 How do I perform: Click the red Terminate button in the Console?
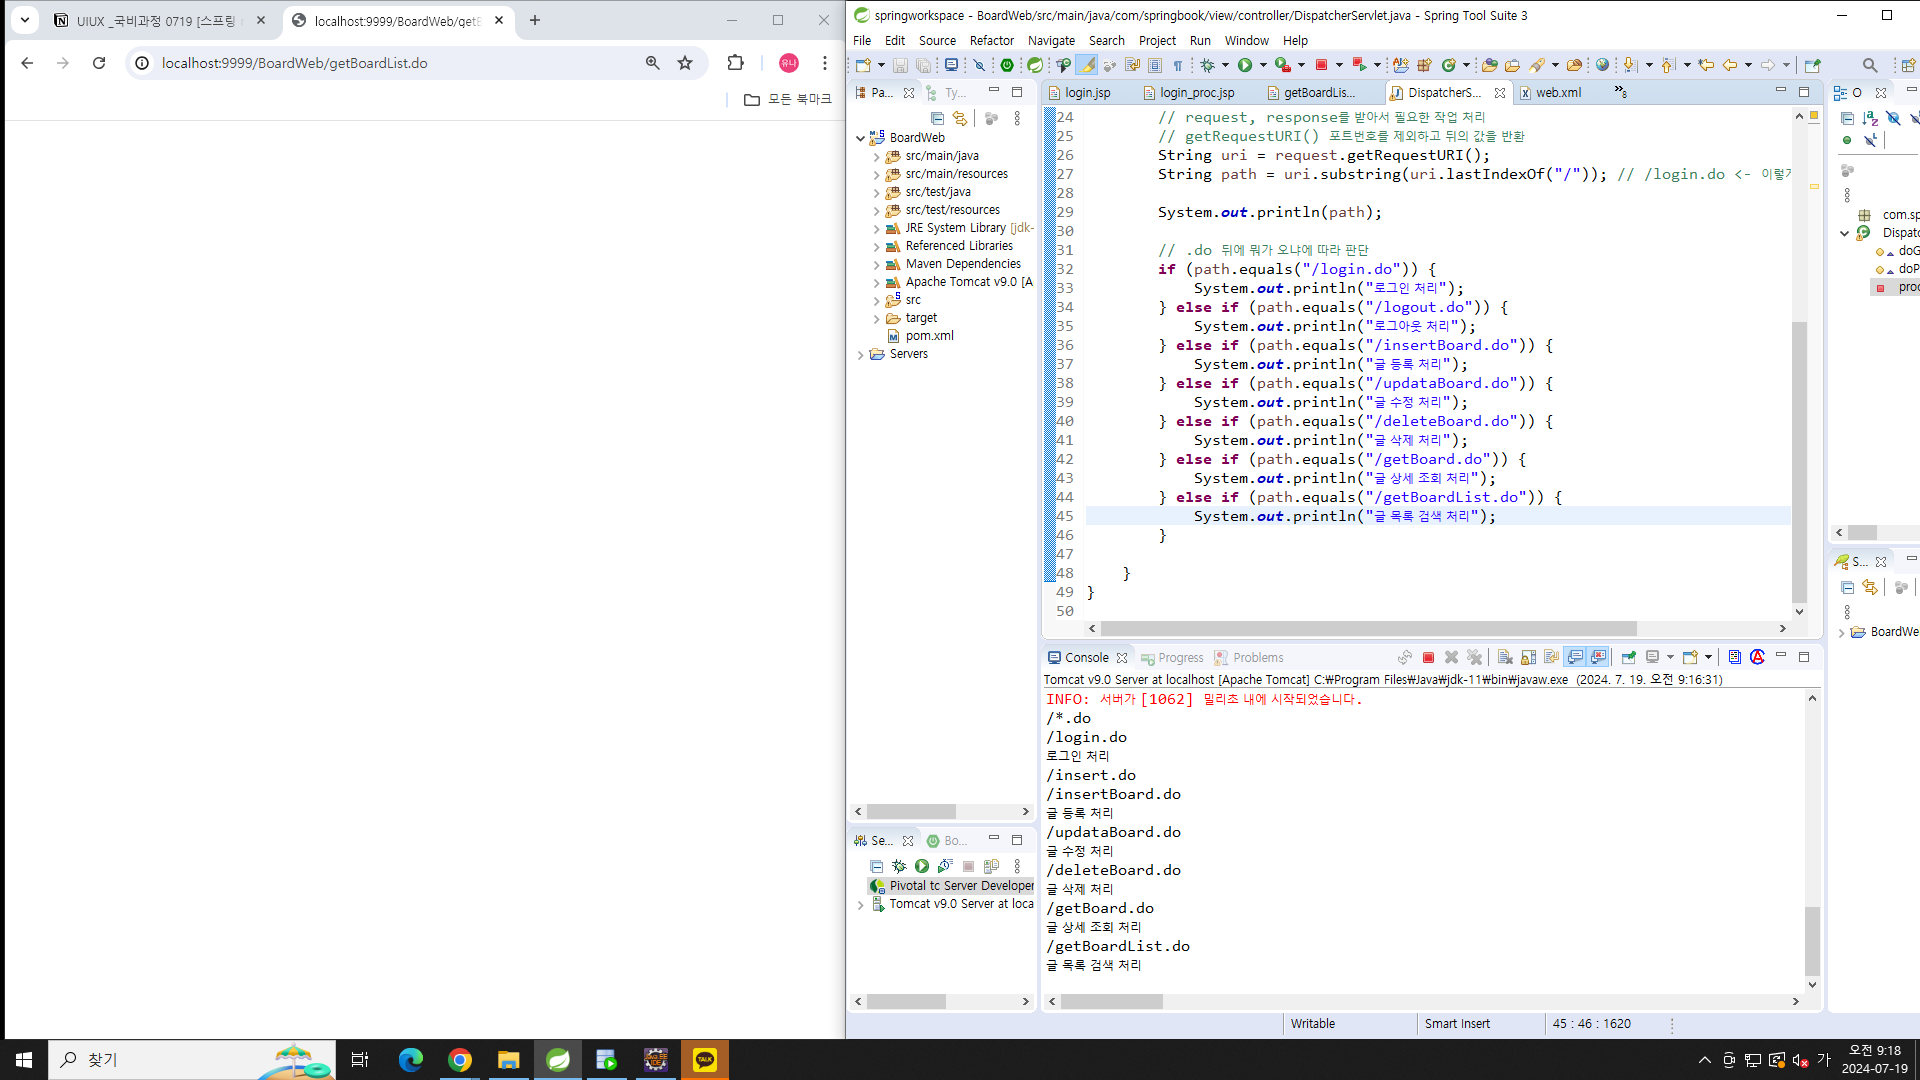coord(1428,657)
